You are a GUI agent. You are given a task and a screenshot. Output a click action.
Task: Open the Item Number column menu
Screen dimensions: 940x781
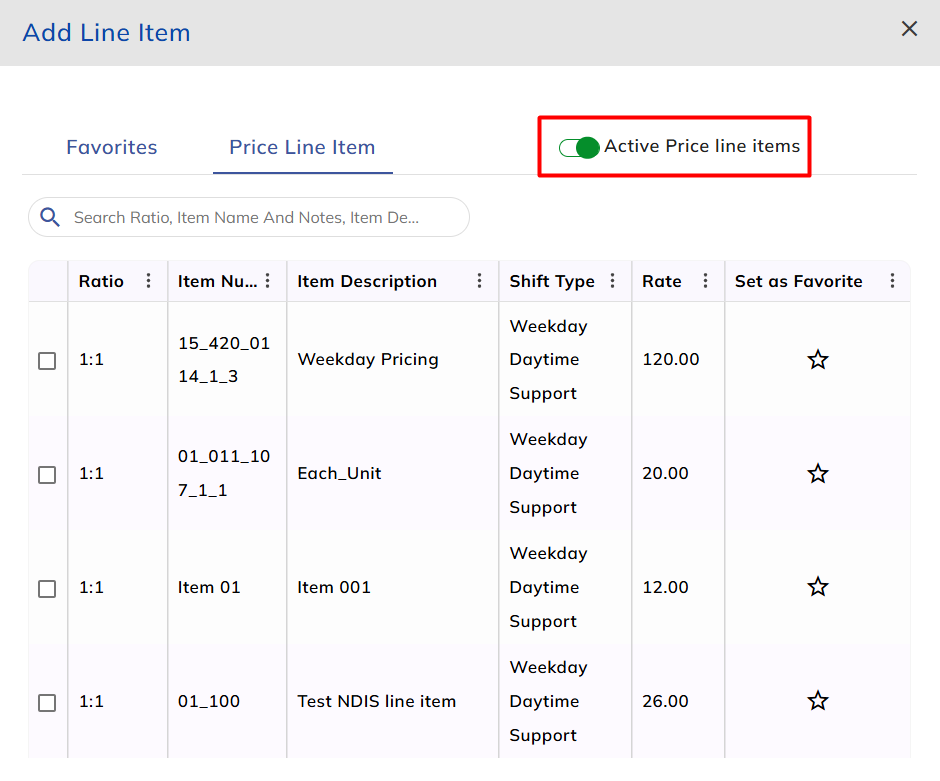point(267,281)
